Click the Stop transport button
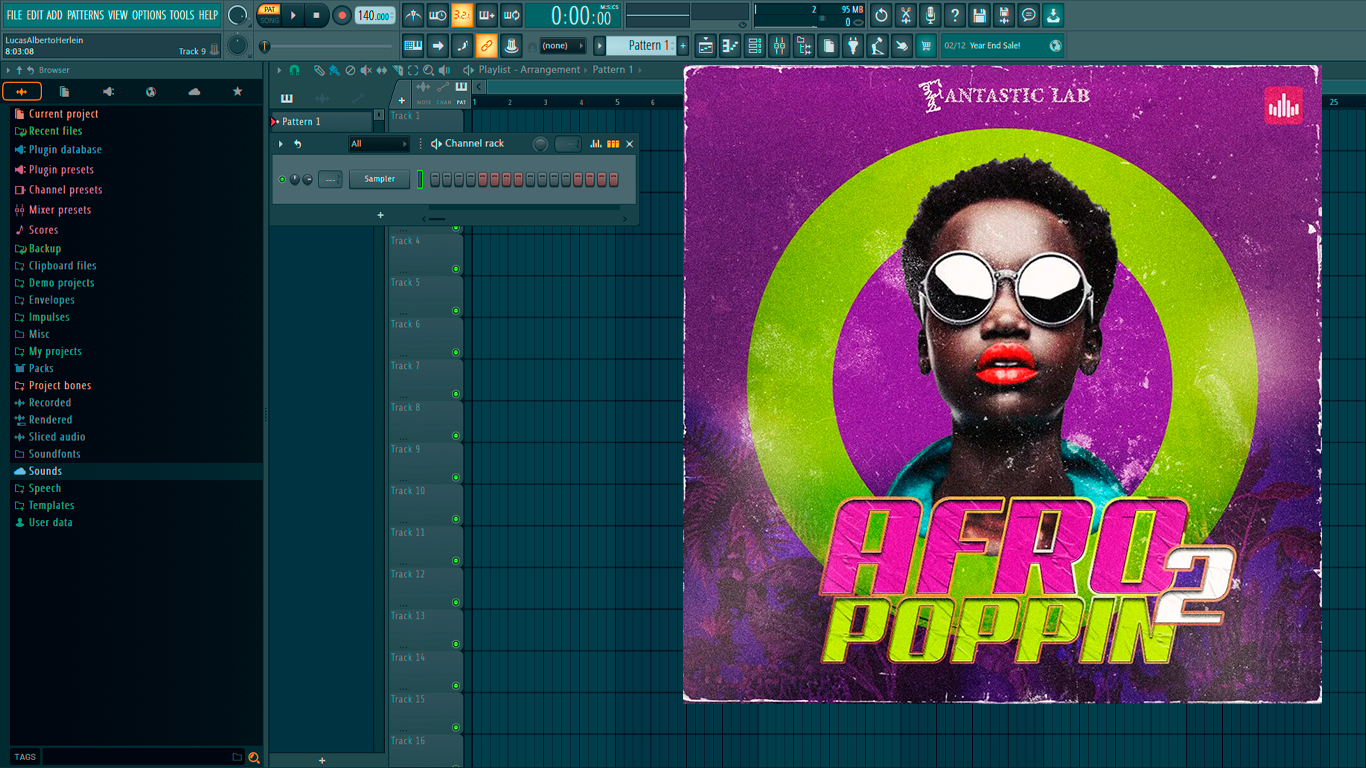Image resolution: width=1366 pixels, height=768 pixels. click(x=317, y=15)
